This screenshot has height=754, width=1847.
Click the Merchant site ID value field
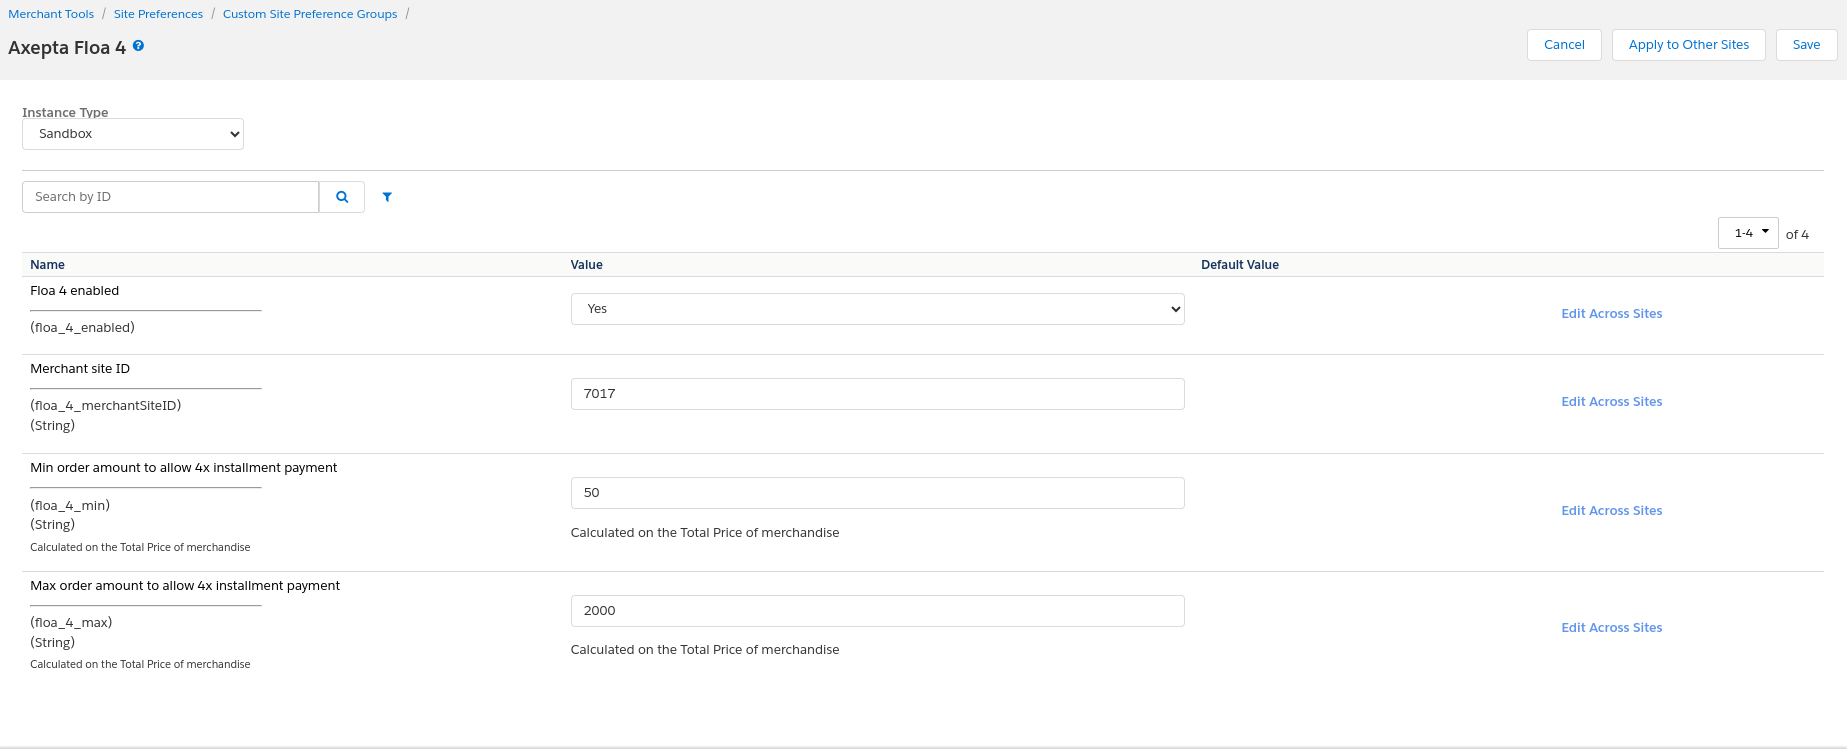(877, 394)
